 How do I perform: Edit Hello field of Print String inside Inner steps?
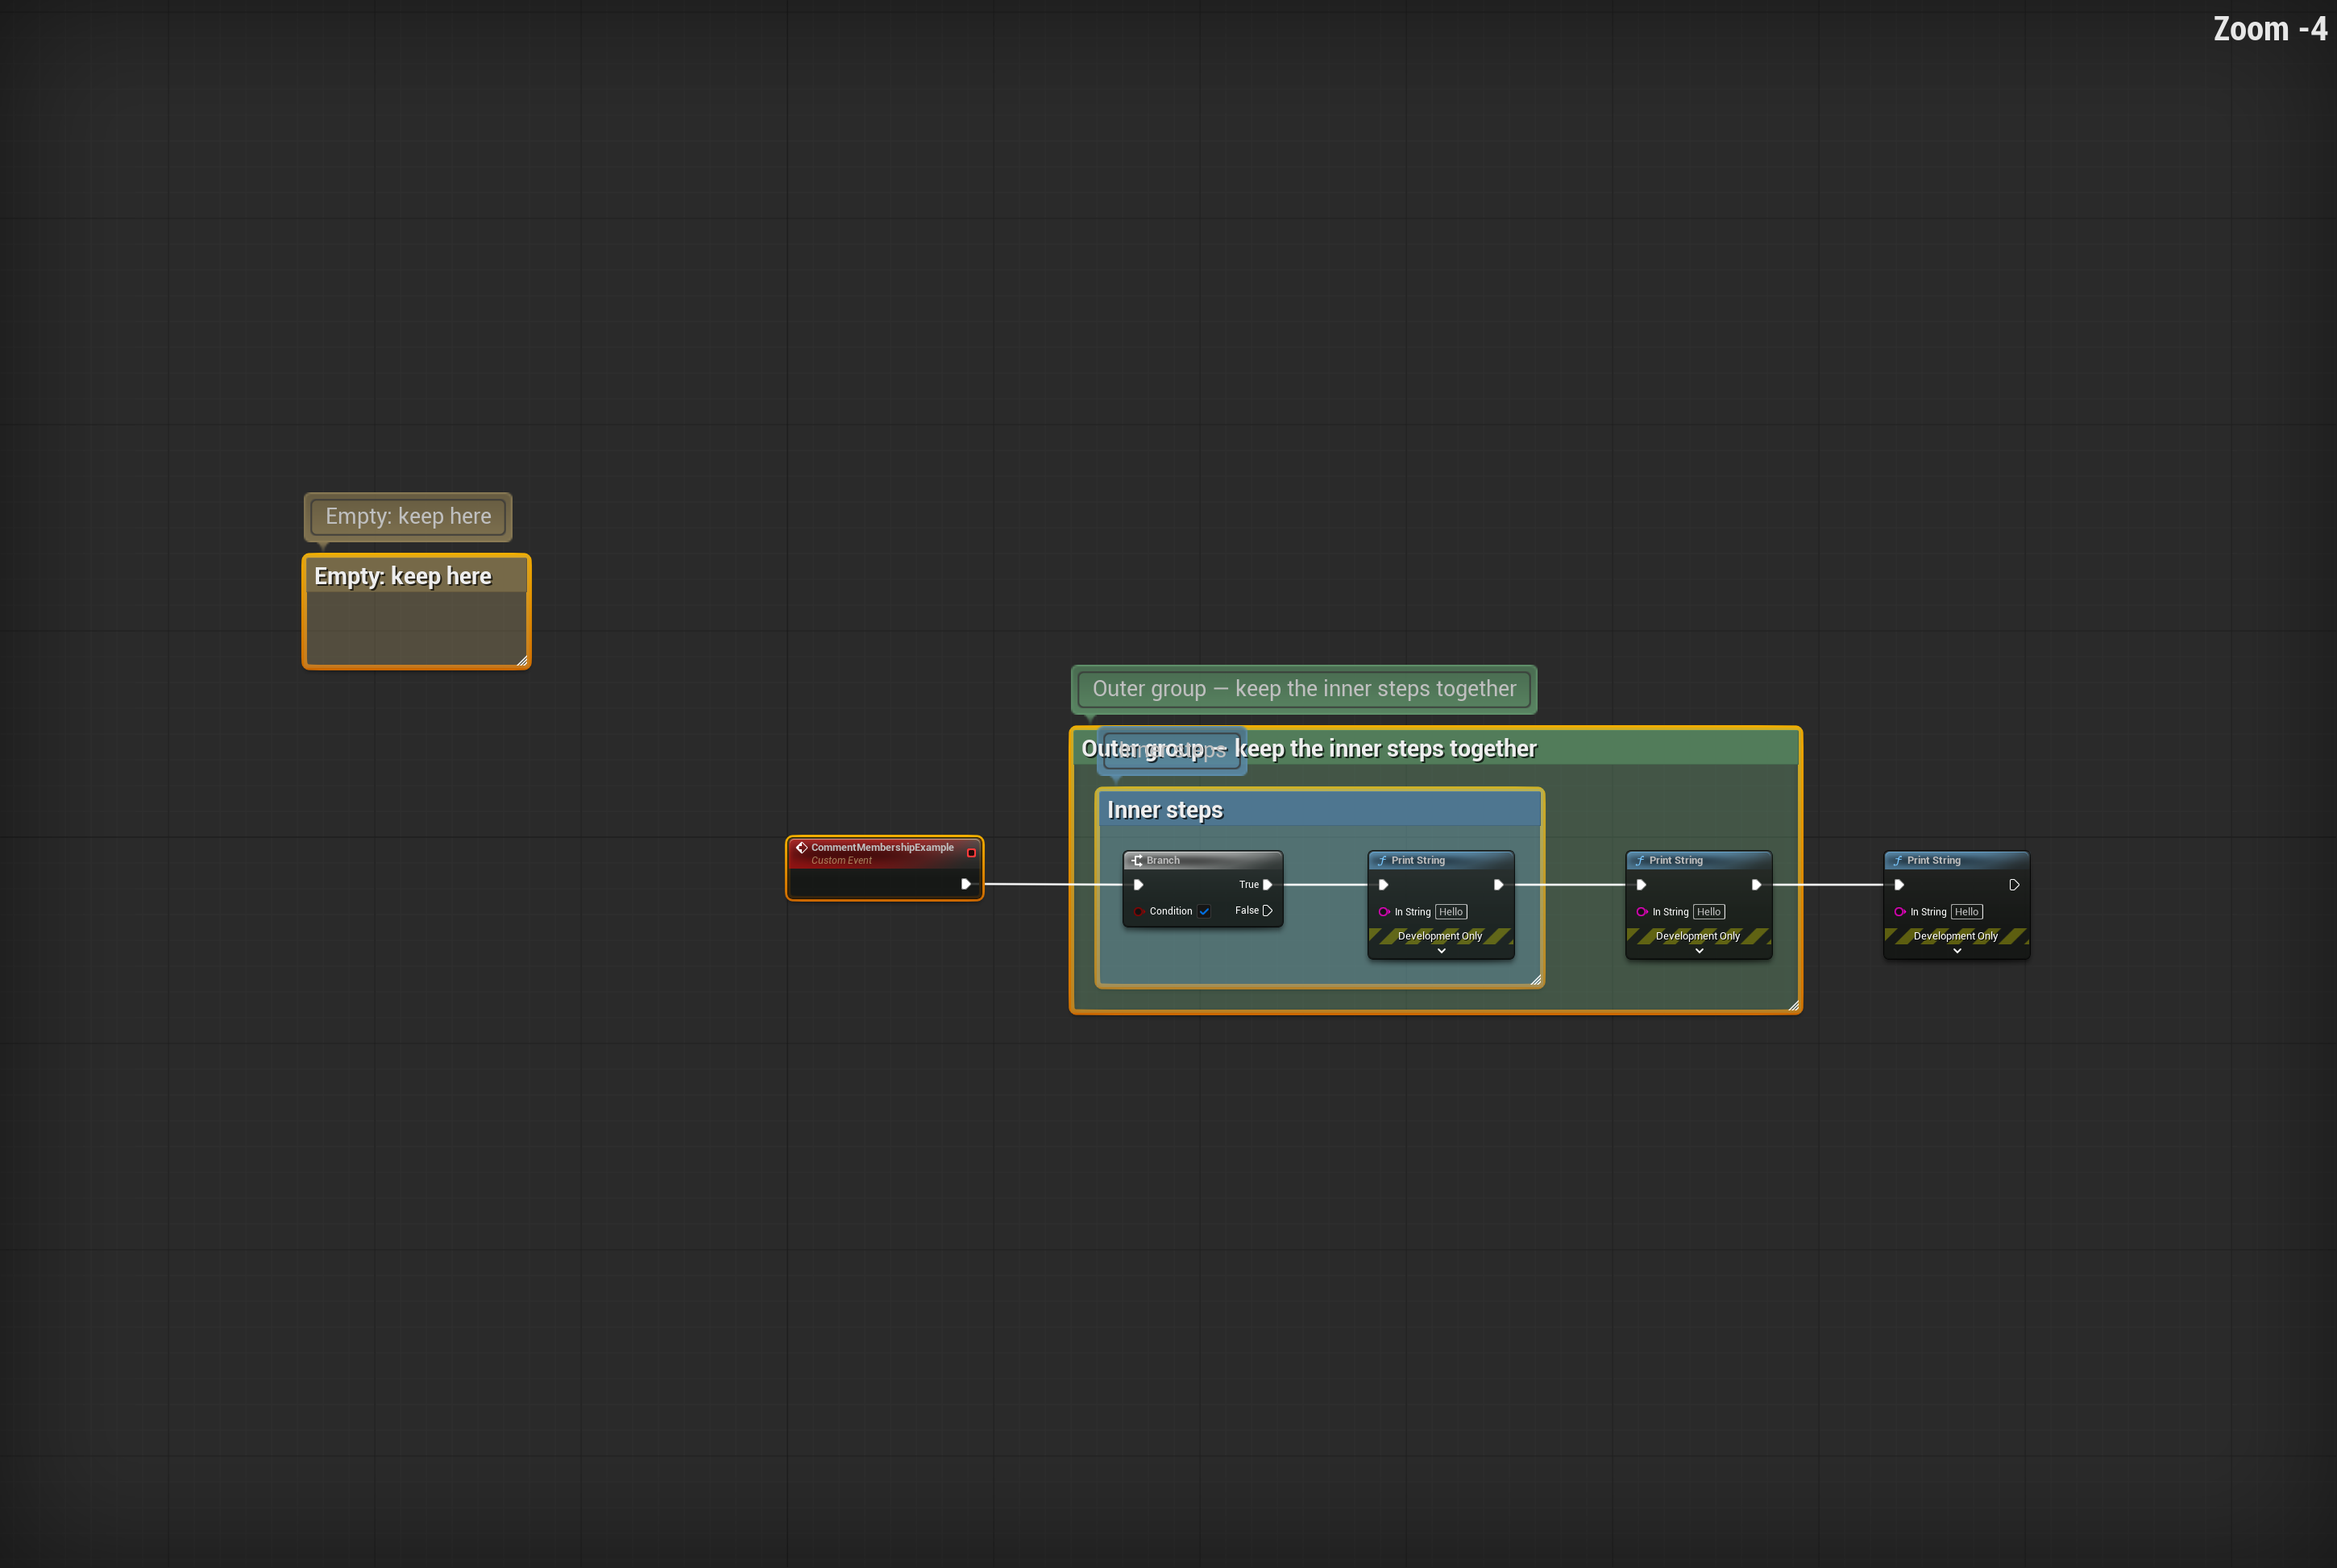(x=1451, y=912)
